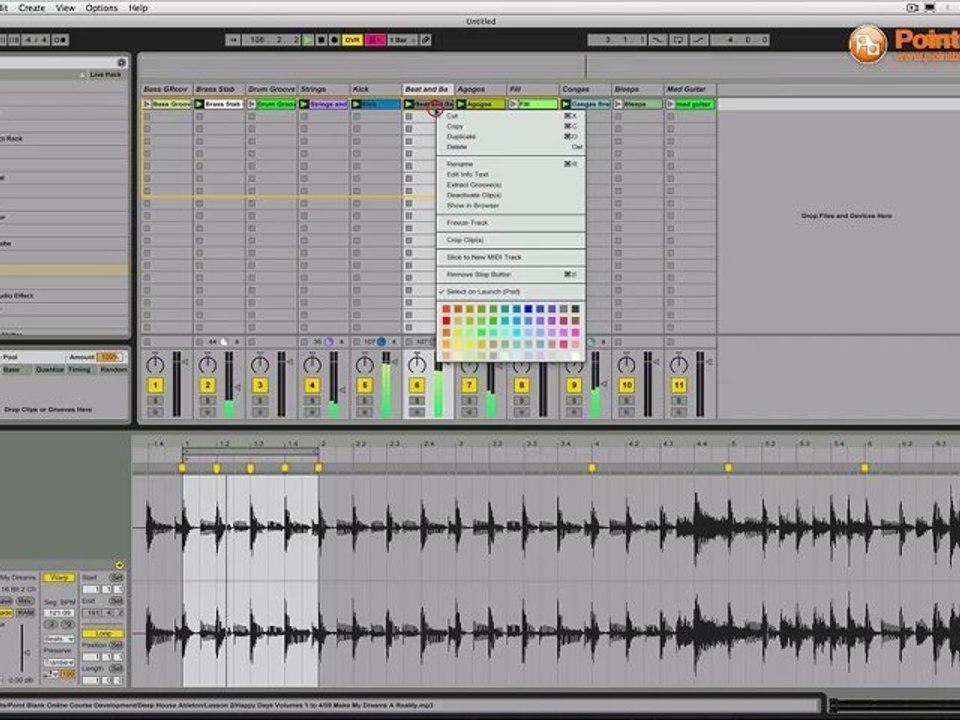Screen dimensions: 960x720
Task: Open the Create menu
Action: (32, 8)
